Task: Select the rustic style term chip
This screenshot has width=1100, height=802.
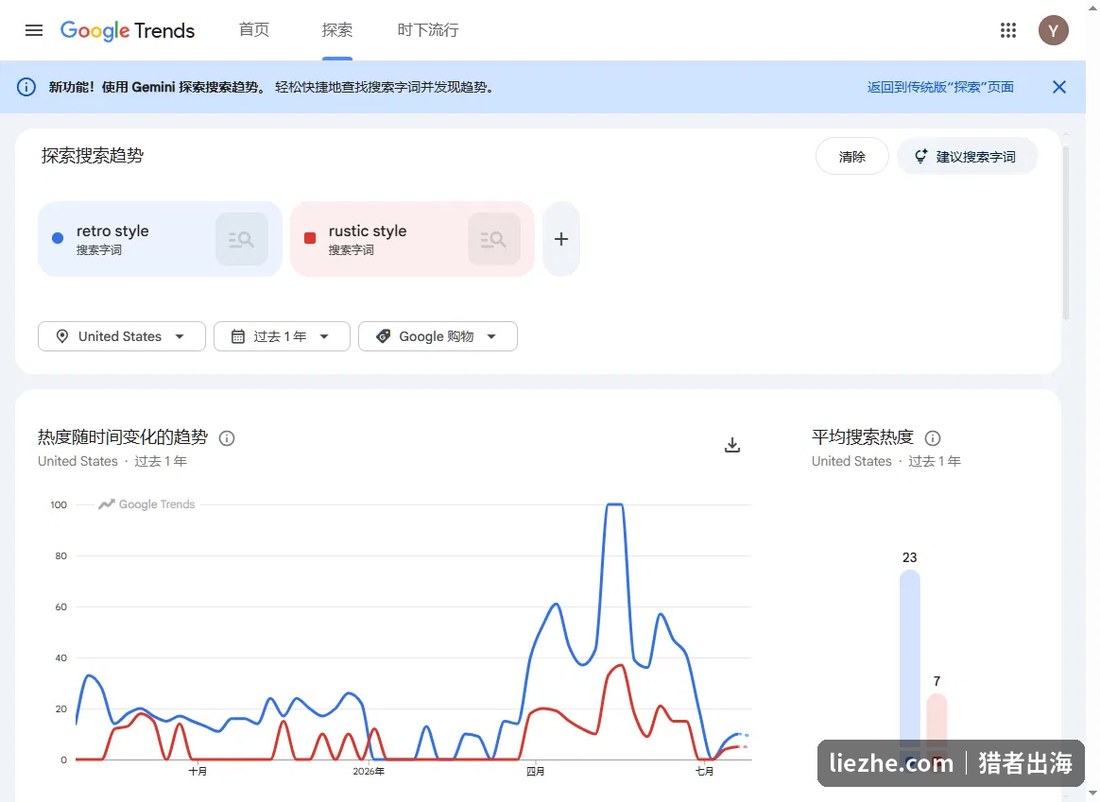Action: [x=412, y=239]
